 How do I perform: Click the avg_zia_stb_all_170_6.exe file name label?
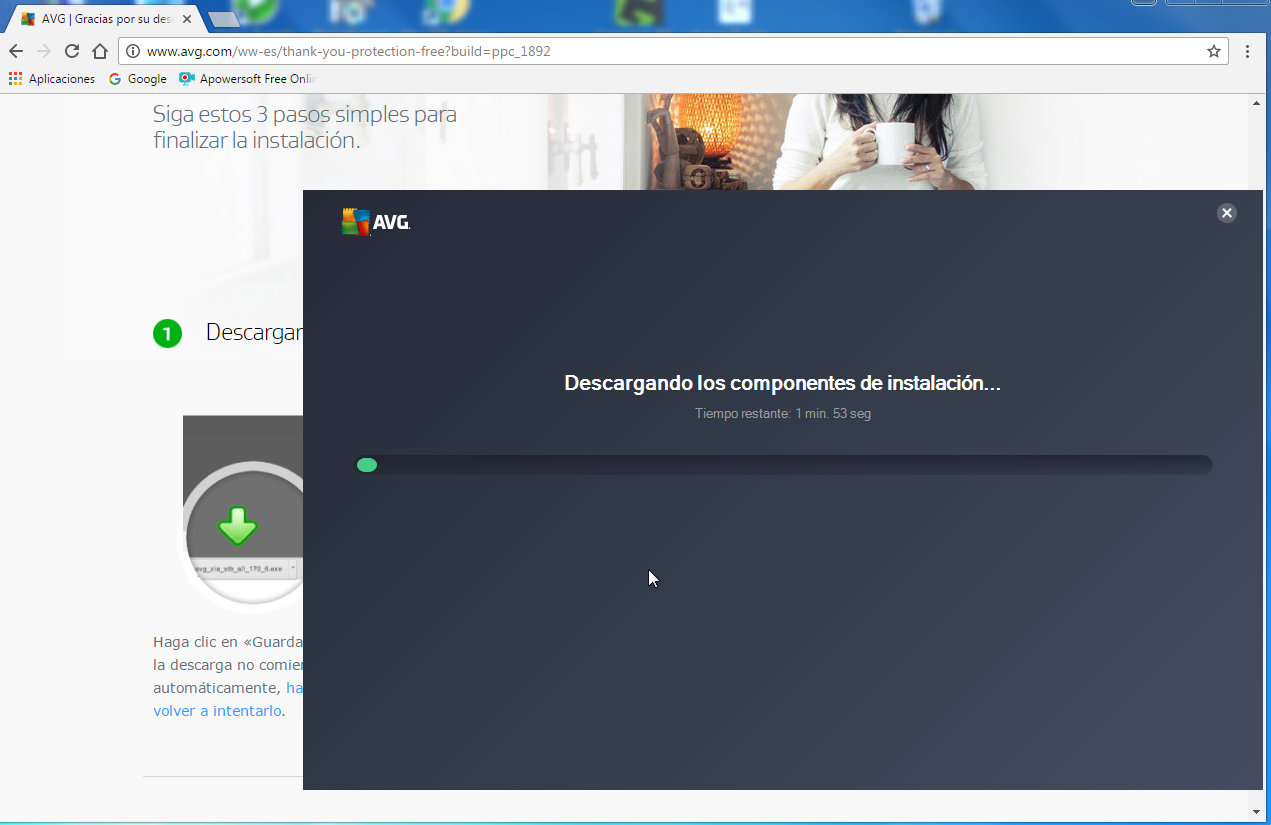239,568
